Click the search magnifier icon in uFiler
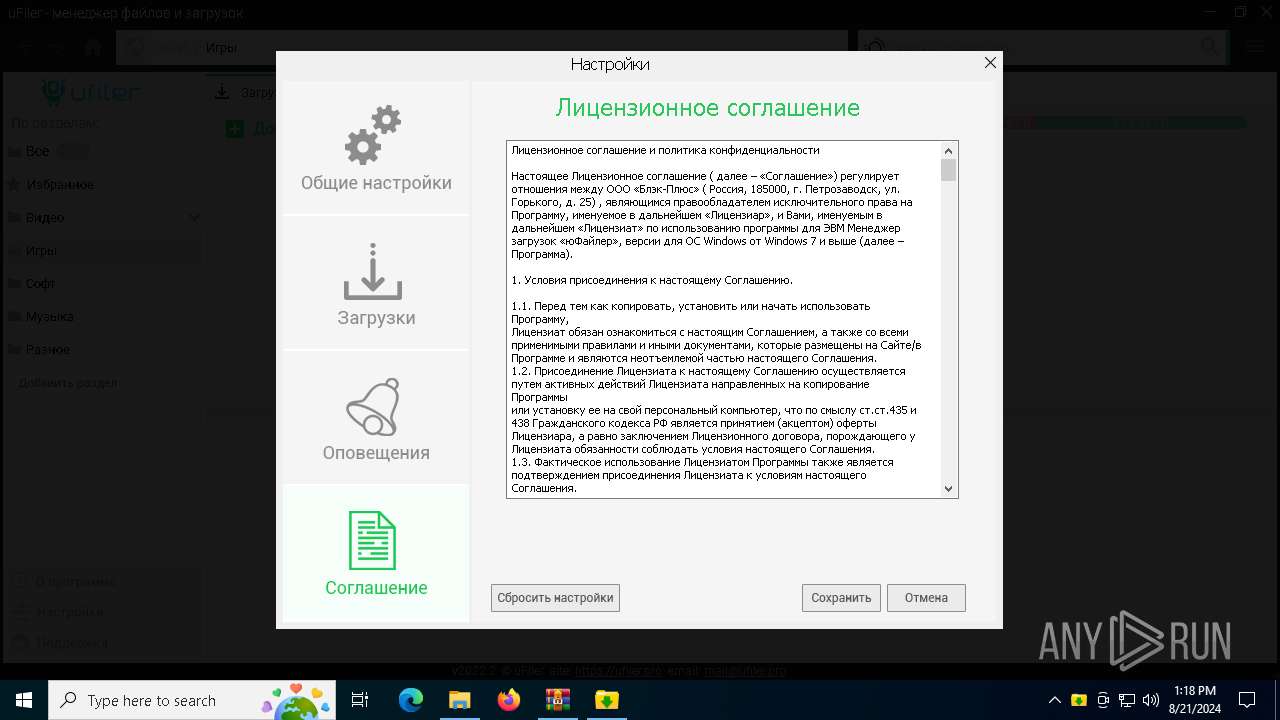The image size is (1280, 720). coord(1209,46)
